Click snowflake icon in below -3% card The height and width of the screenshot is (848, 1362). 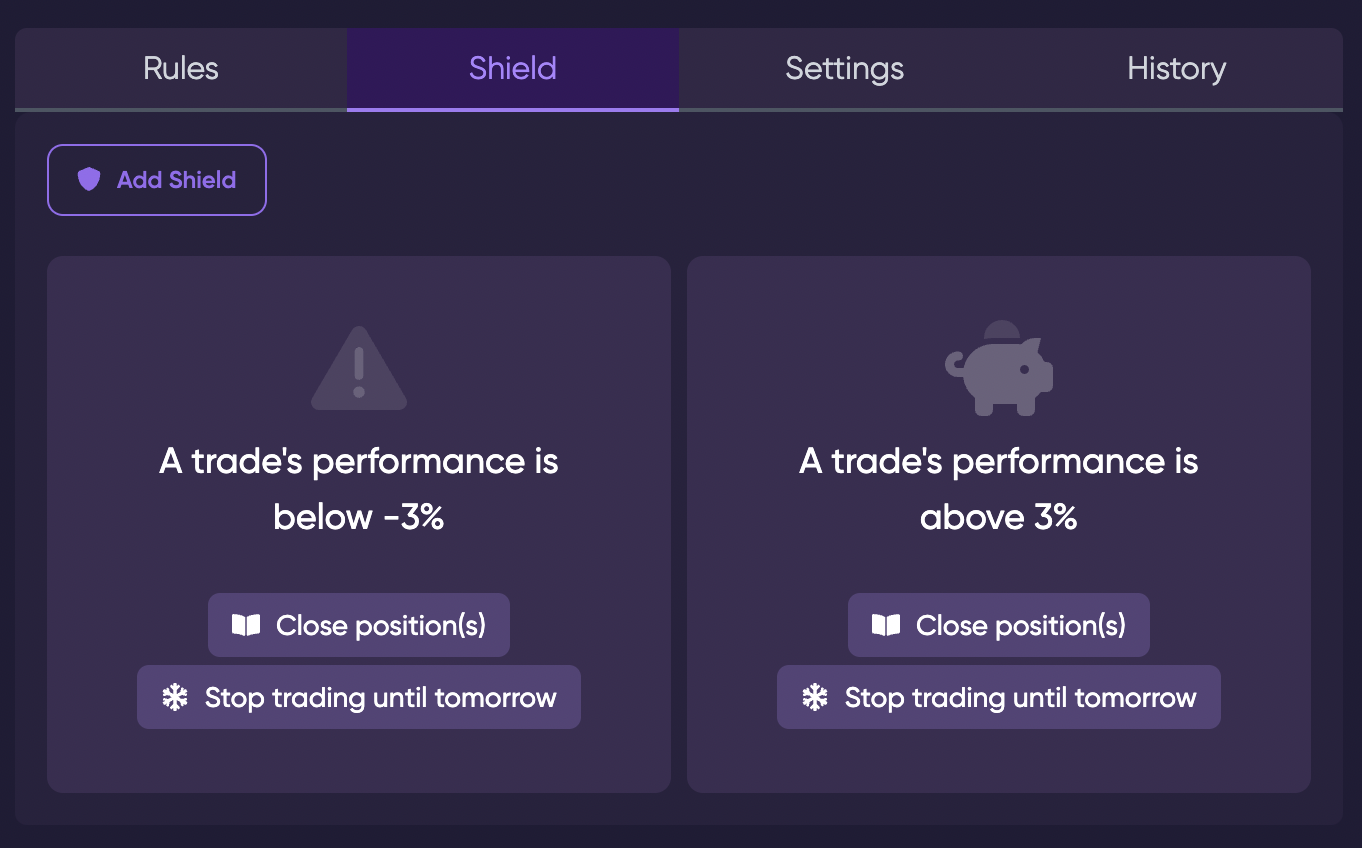[175, 698]
